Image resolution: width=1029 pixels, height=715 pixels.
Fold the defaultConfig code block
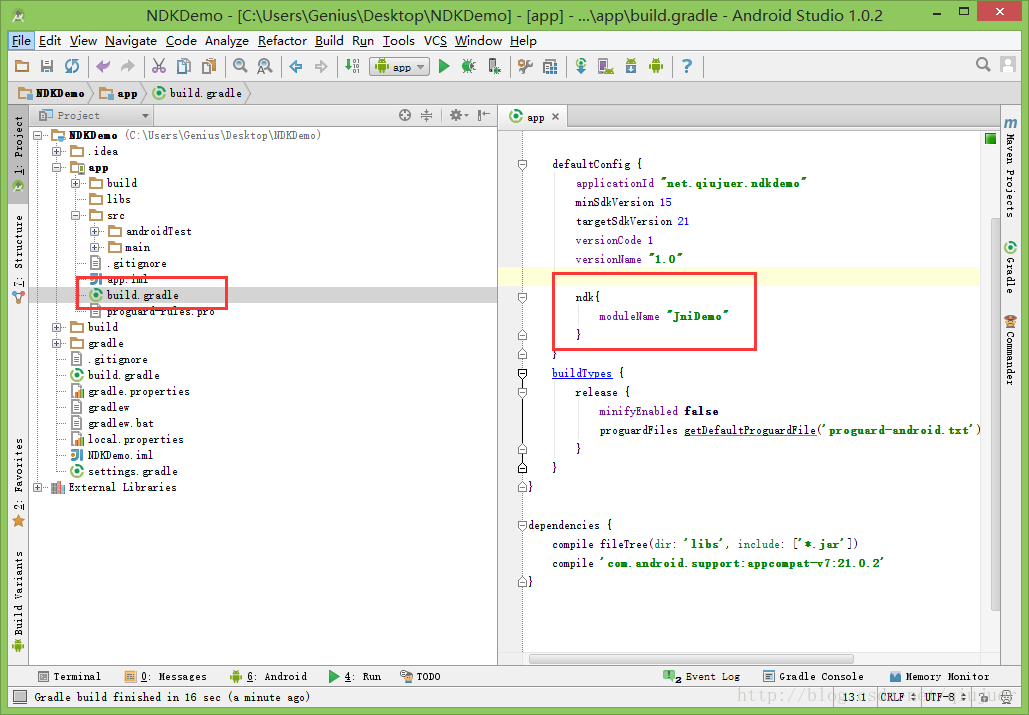[x=522, y=164]
